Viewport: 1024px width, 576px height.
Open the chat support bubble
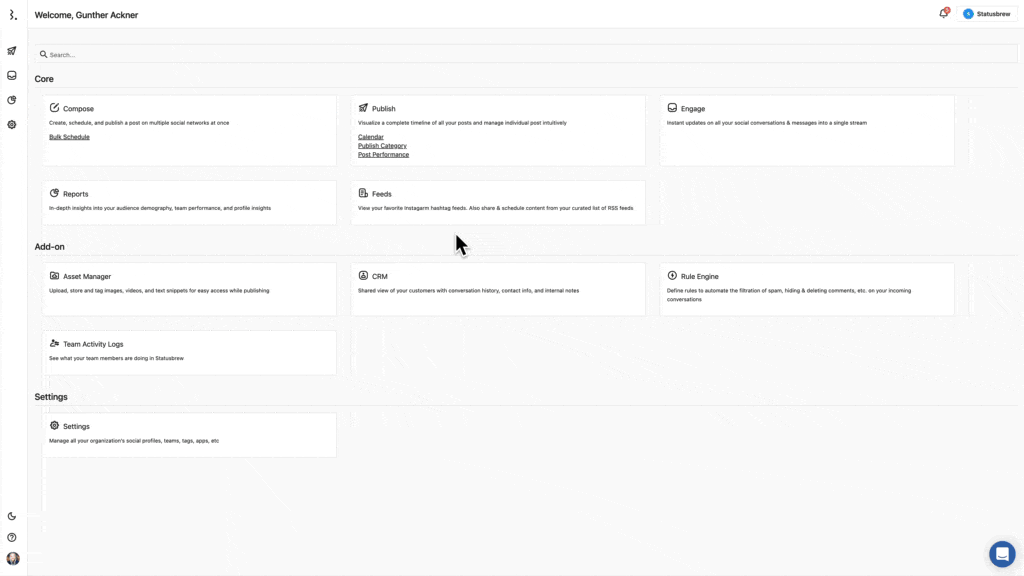(1001, 554)
